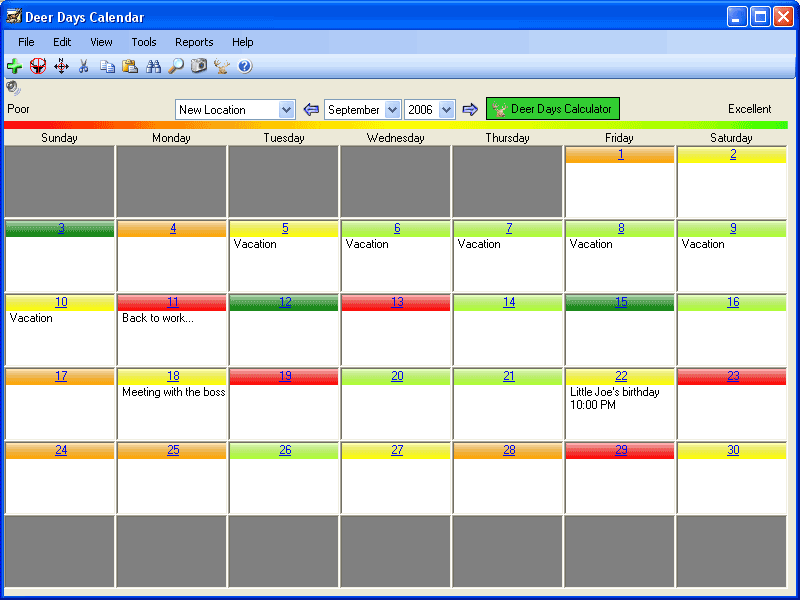
Task: Select the Meeting with the boss entry
Action: tap(173, 393)
